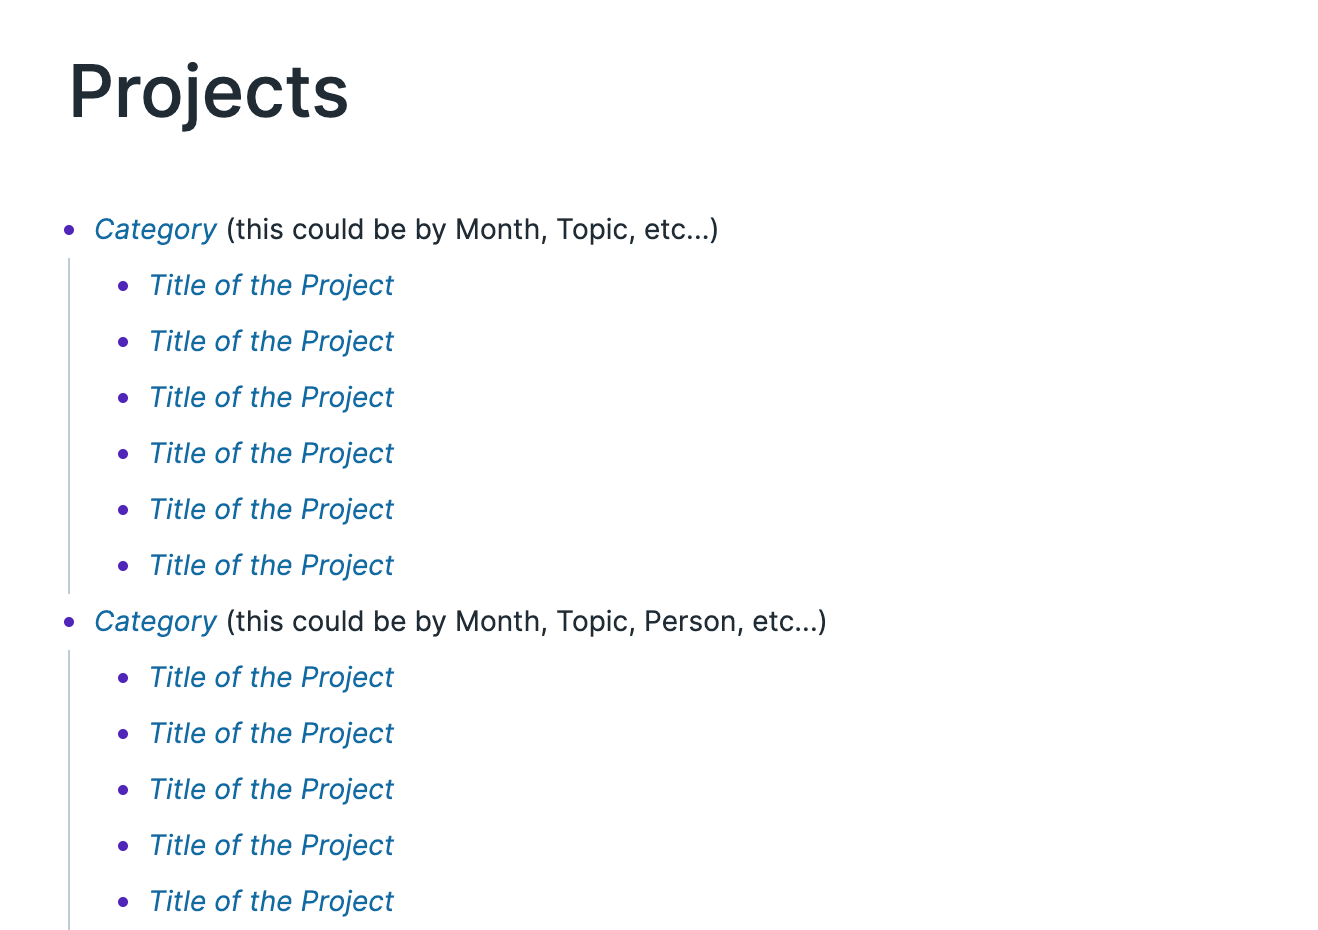This screenshot has height=930, width=1318.
Task: Collapse children via second Category's vertical thread line
Action: tap(69, 790)
